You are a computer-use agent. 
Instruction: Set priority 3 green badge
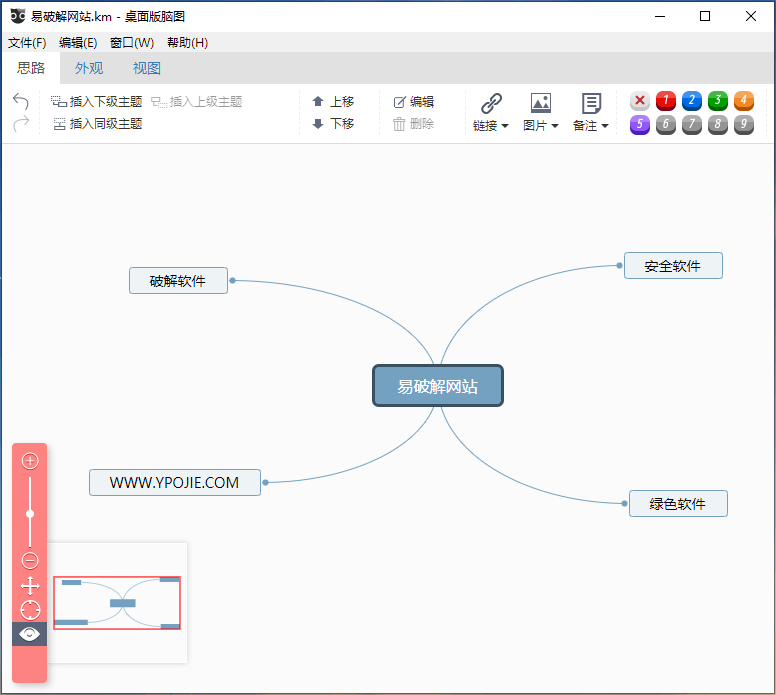click(718, 101)
